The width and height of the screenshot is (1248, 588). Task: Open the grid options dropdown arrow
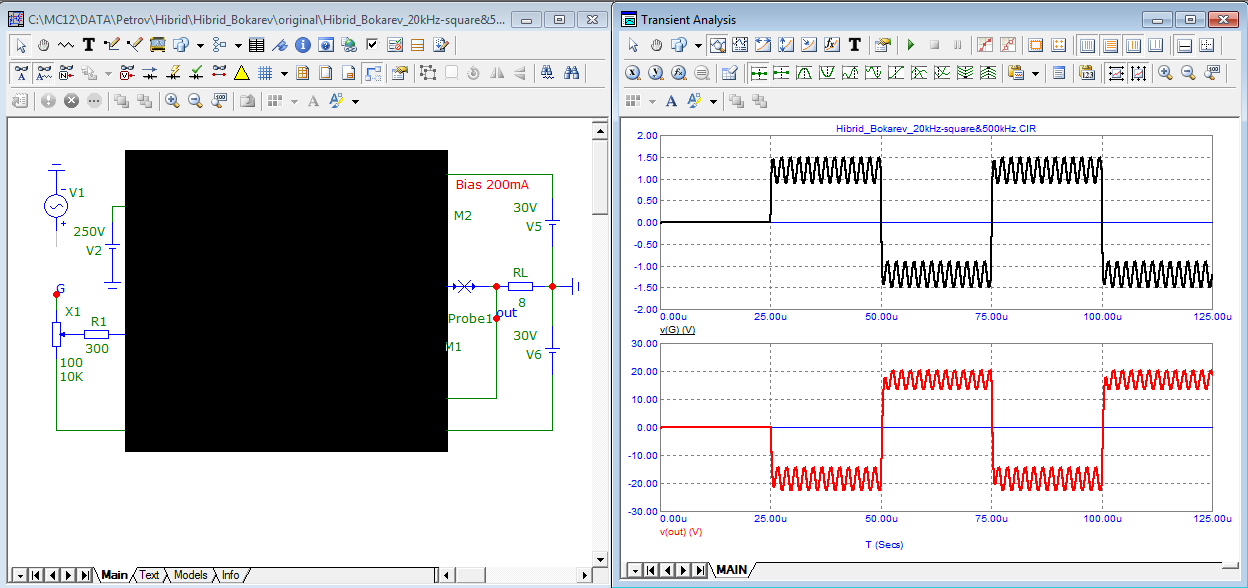click(284, 73)
